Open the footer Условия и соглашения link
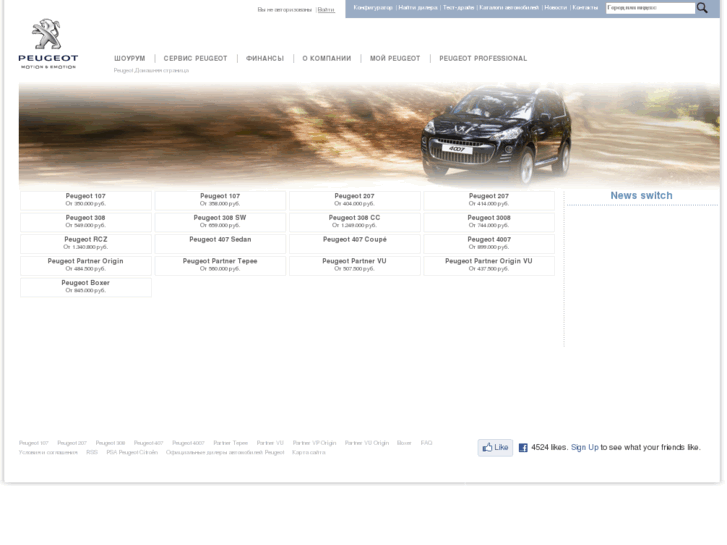 click(48, 453)
